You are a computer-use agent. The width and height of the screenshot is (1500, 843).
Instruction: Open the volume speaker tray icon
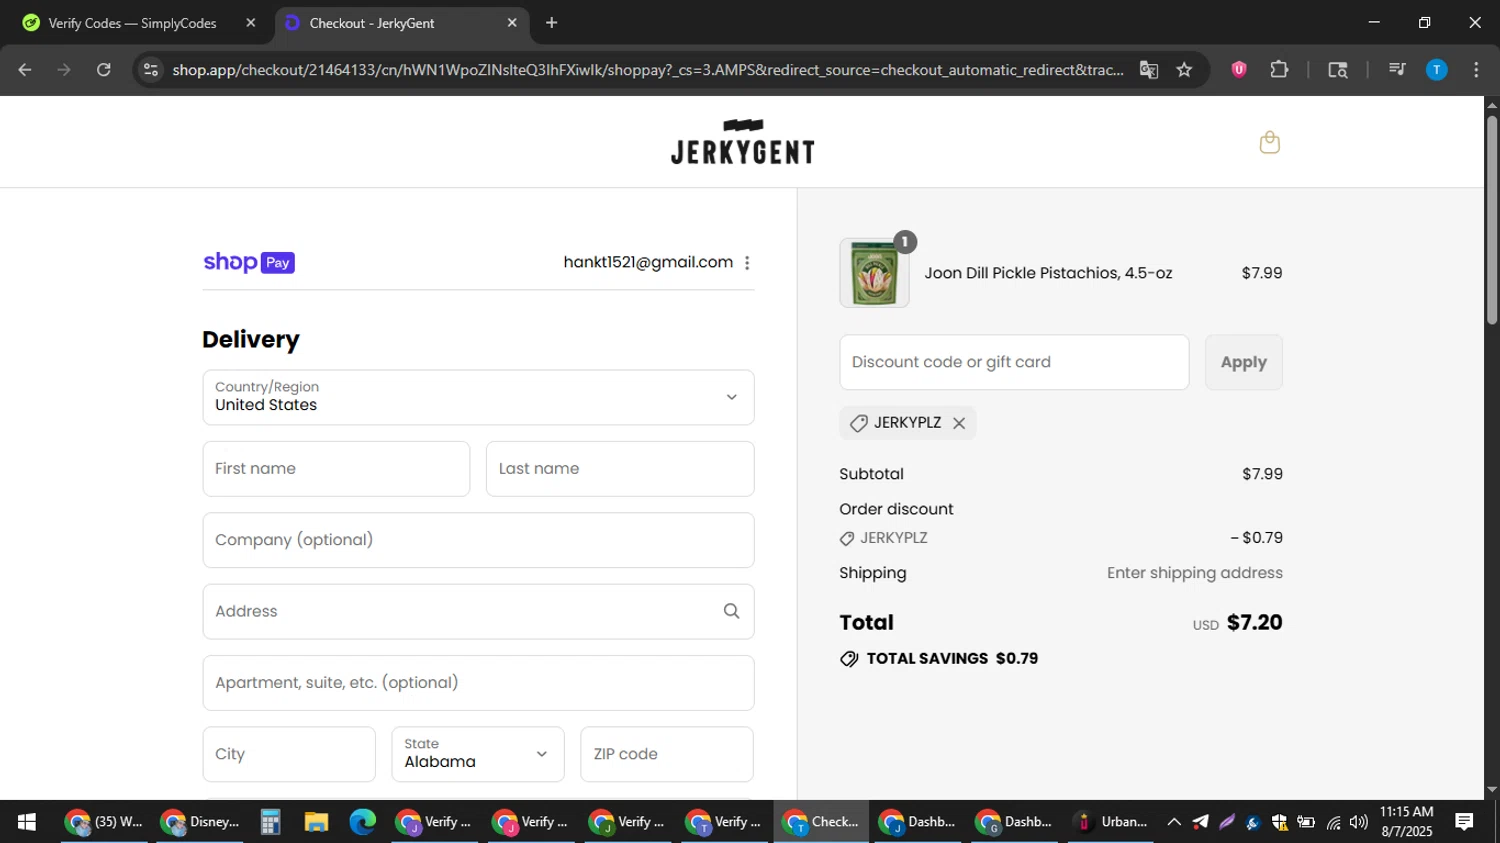click(1358, 822)
